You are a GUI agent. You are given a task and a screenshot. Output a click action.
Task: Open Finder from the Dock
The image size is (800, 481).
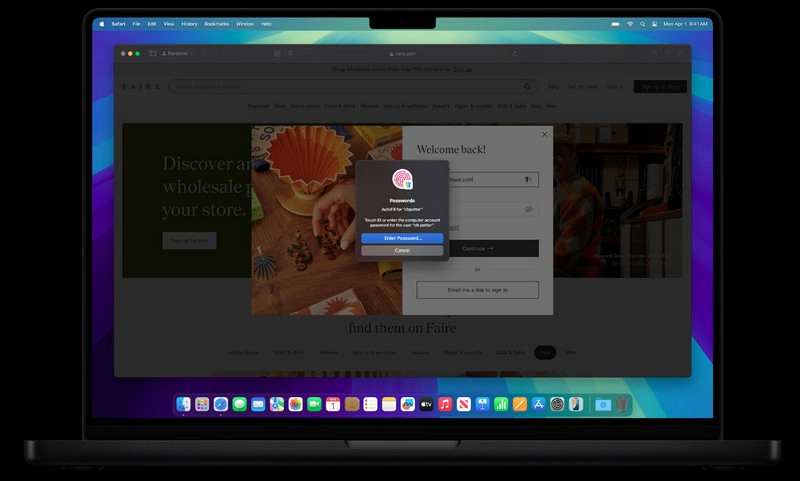(x=183, y=404)
